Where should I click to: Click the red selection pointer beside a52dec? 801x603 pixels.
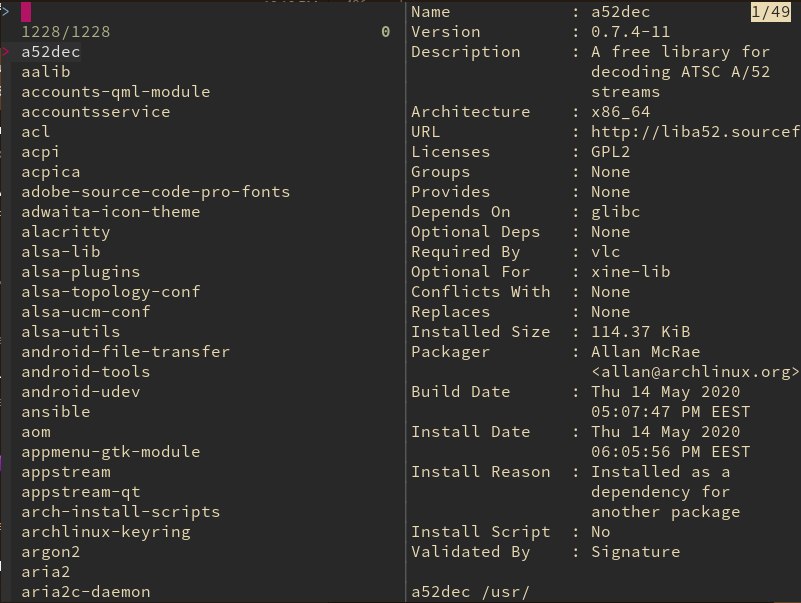pos(6,52)
